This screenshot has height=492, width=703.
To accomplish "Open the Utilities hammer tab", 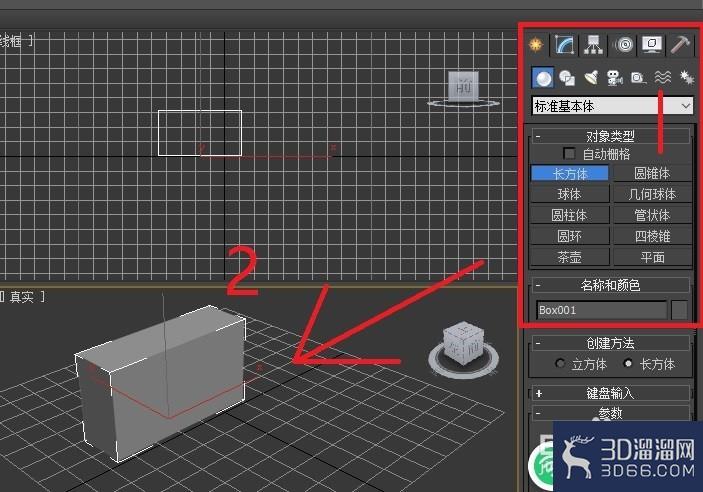I will click(x=681, y=45).
